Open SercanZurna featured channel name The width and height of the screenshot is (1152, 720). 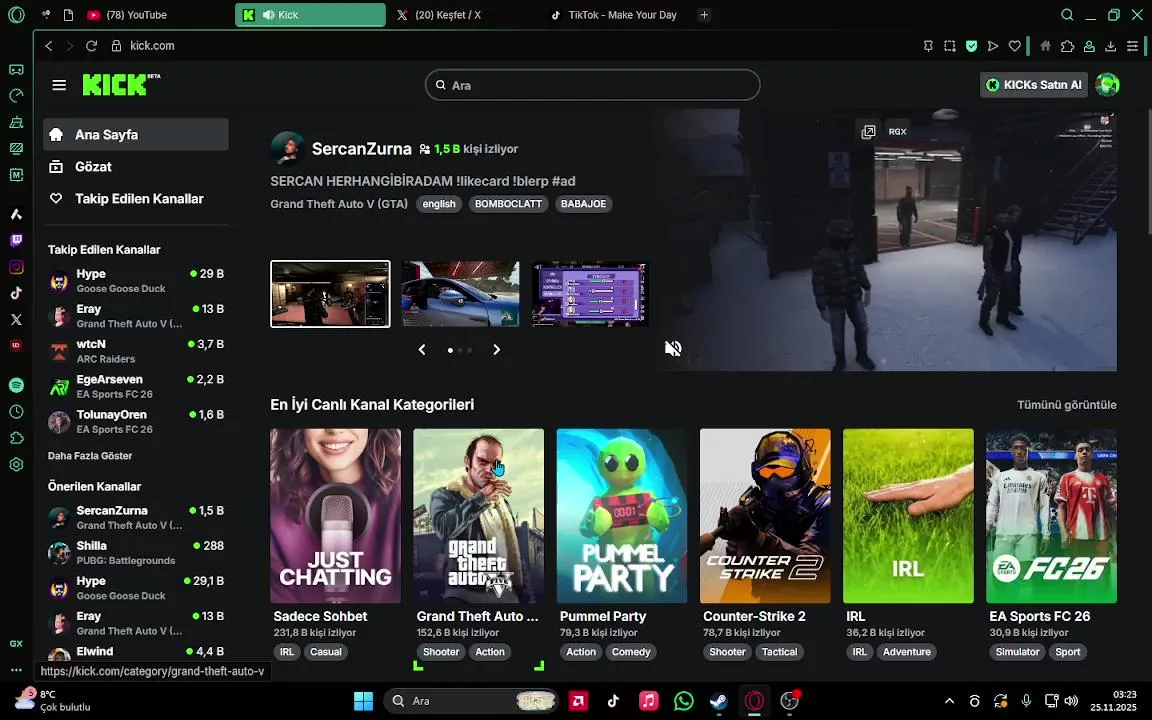coord(361,149)
